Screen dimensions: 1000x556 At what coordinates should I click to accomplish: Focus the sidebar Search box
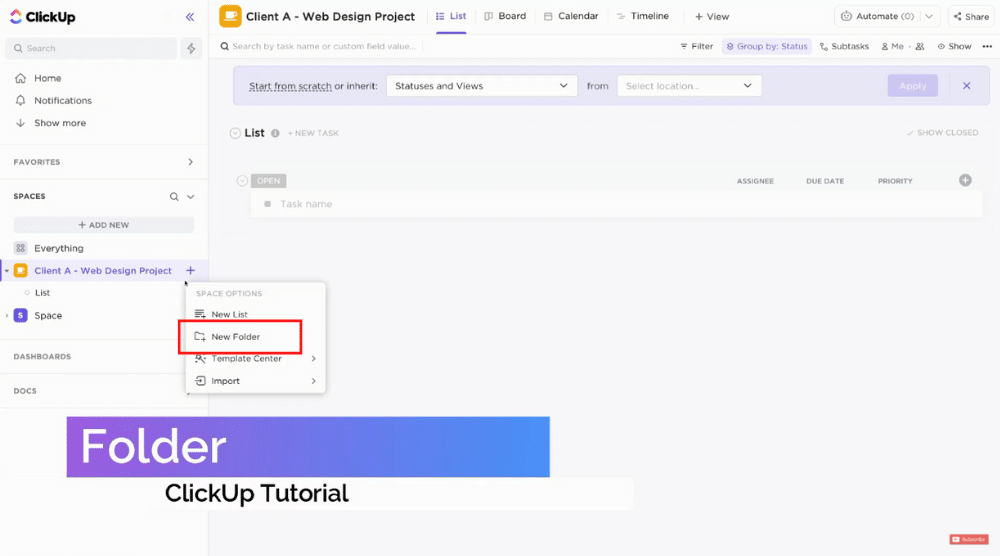91,48
